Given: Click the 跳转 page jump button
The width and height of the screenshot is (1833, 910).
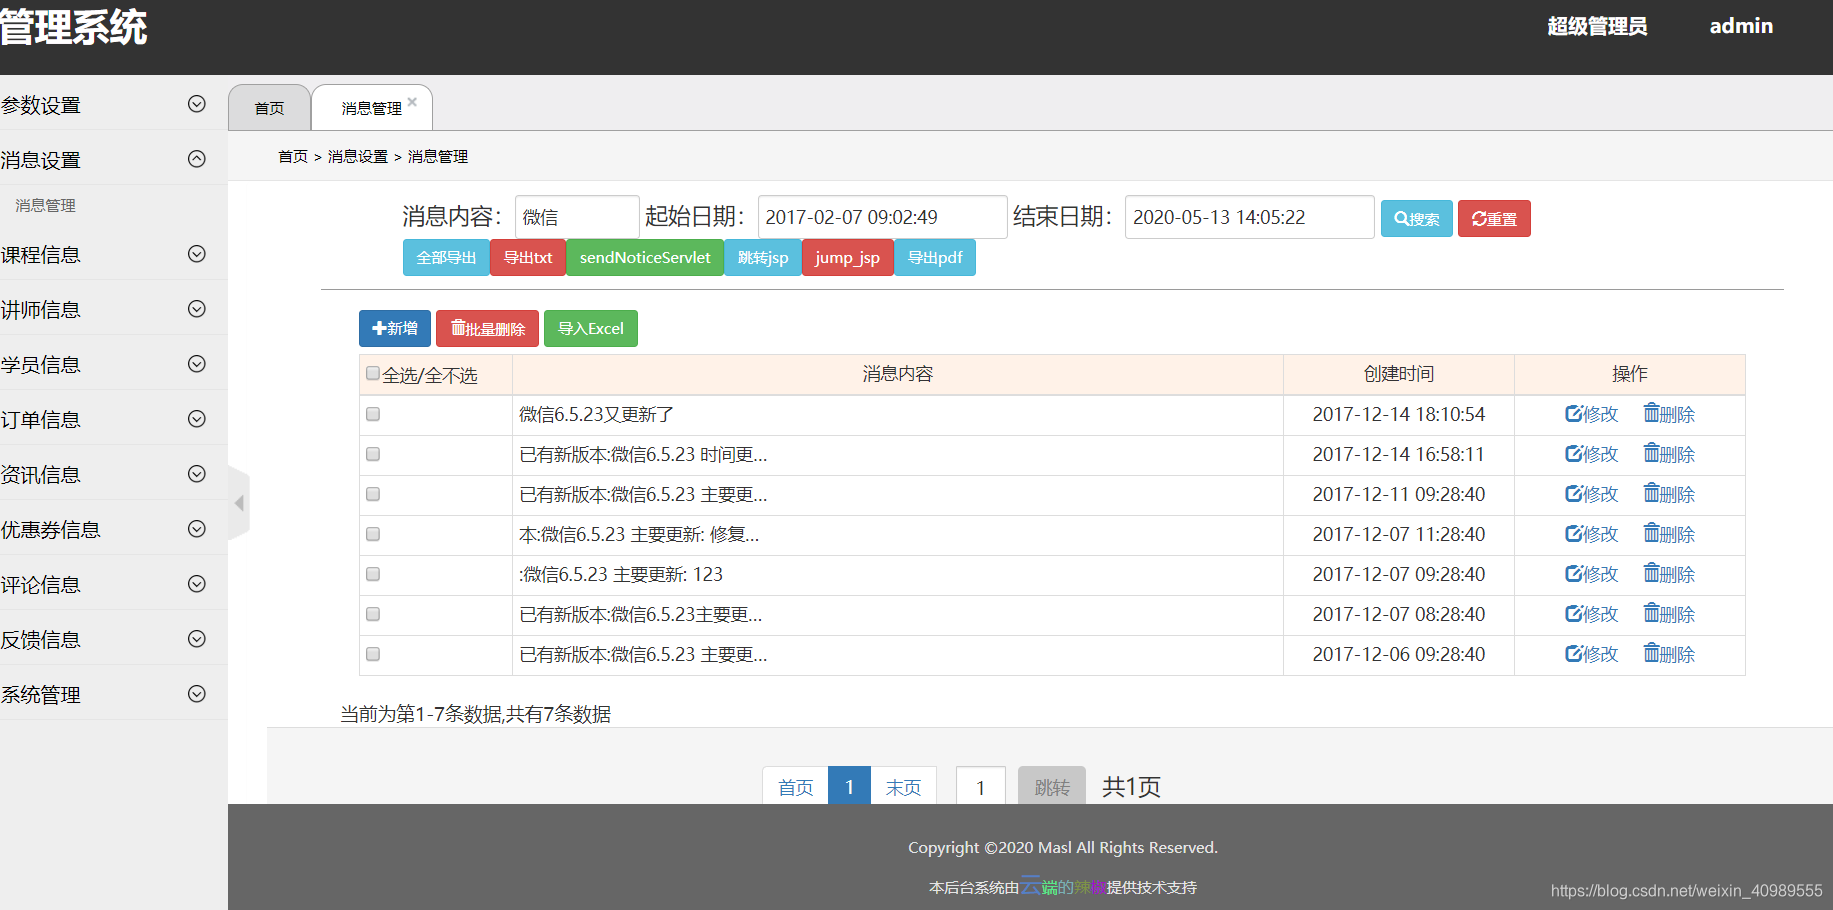Looking at the screenshot, I should (1052, 787).
